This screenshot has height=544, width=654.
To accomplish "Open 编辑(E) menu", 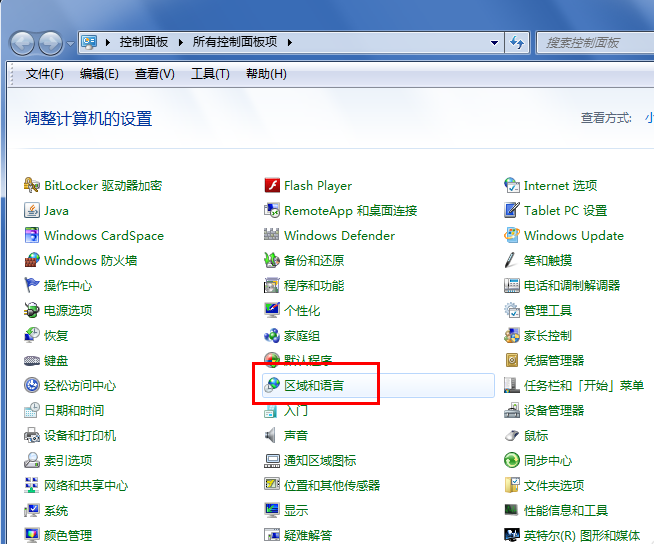I will point(99,74).
